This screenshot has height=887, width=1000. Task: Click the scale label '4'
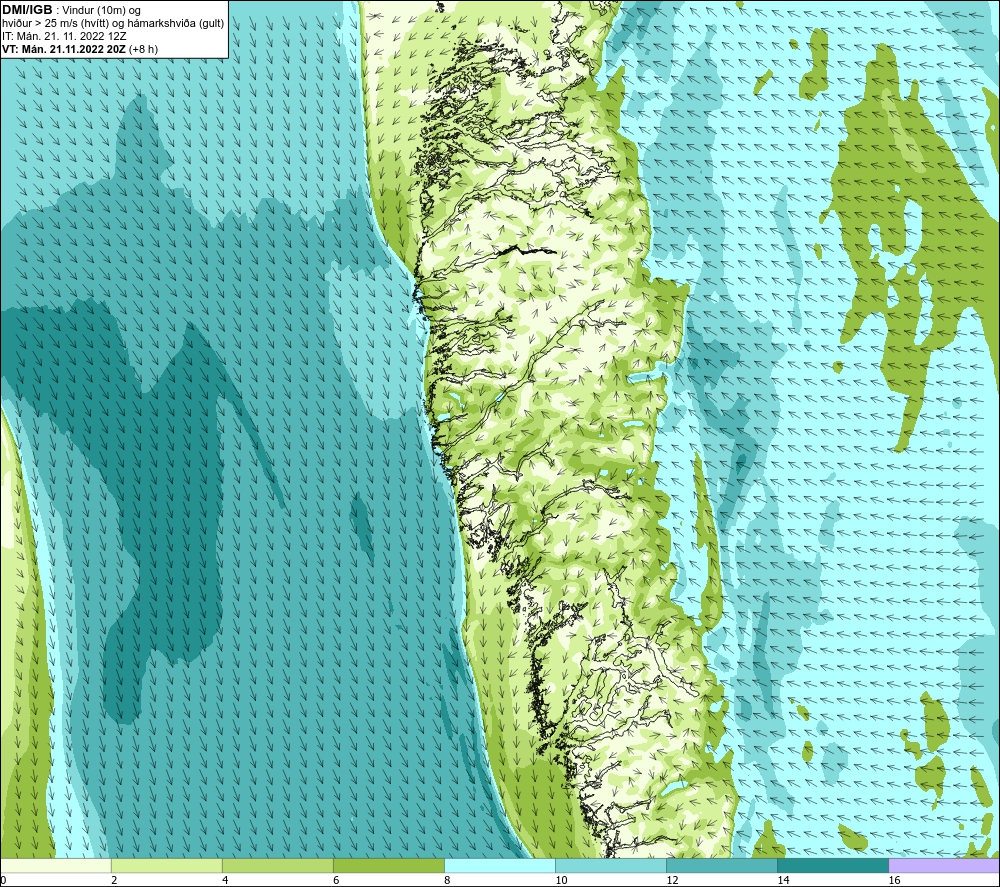point(224,880)
